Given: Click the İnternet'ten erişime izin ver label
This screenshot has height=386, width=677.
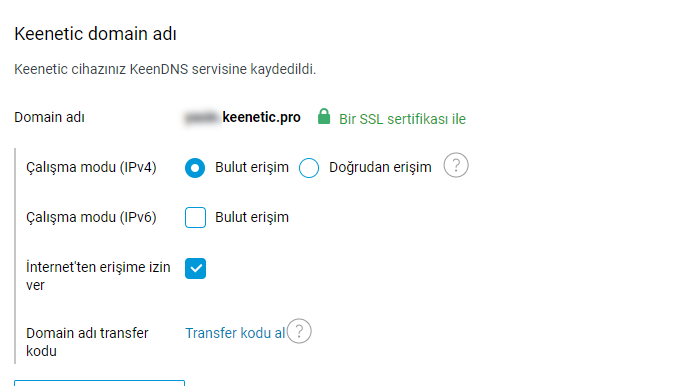Looking at the screenshot, I should click(98, 276).
